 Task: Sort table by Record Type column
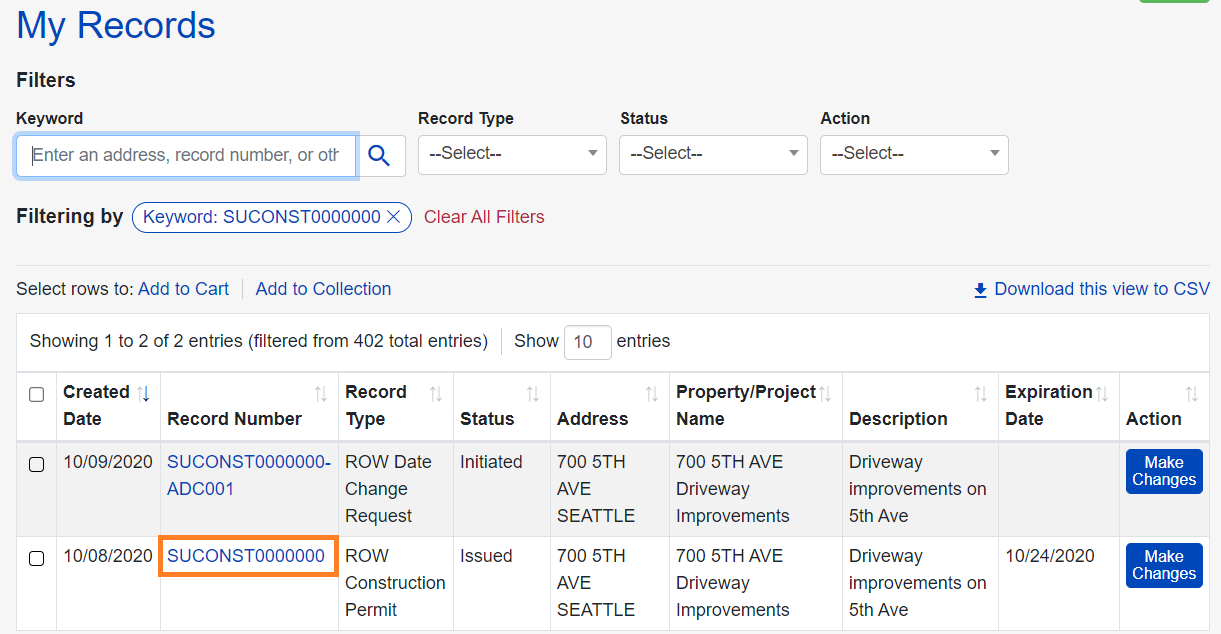pos(435,394)
